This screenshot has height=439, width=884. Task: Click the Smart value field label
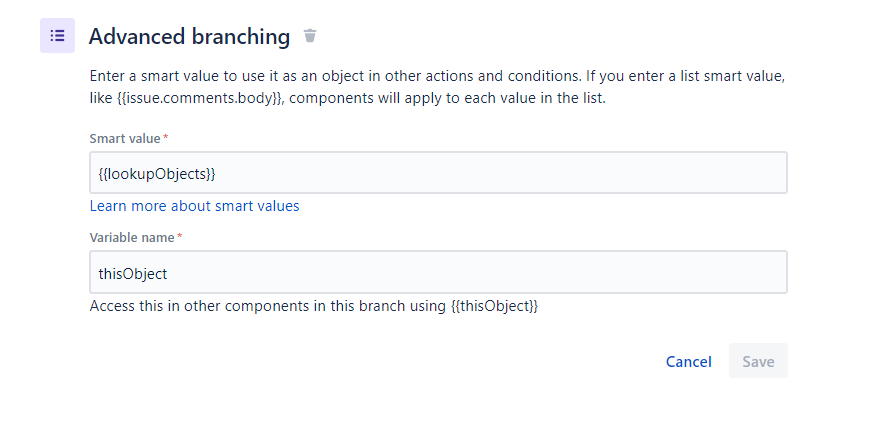tap(125, 139)
